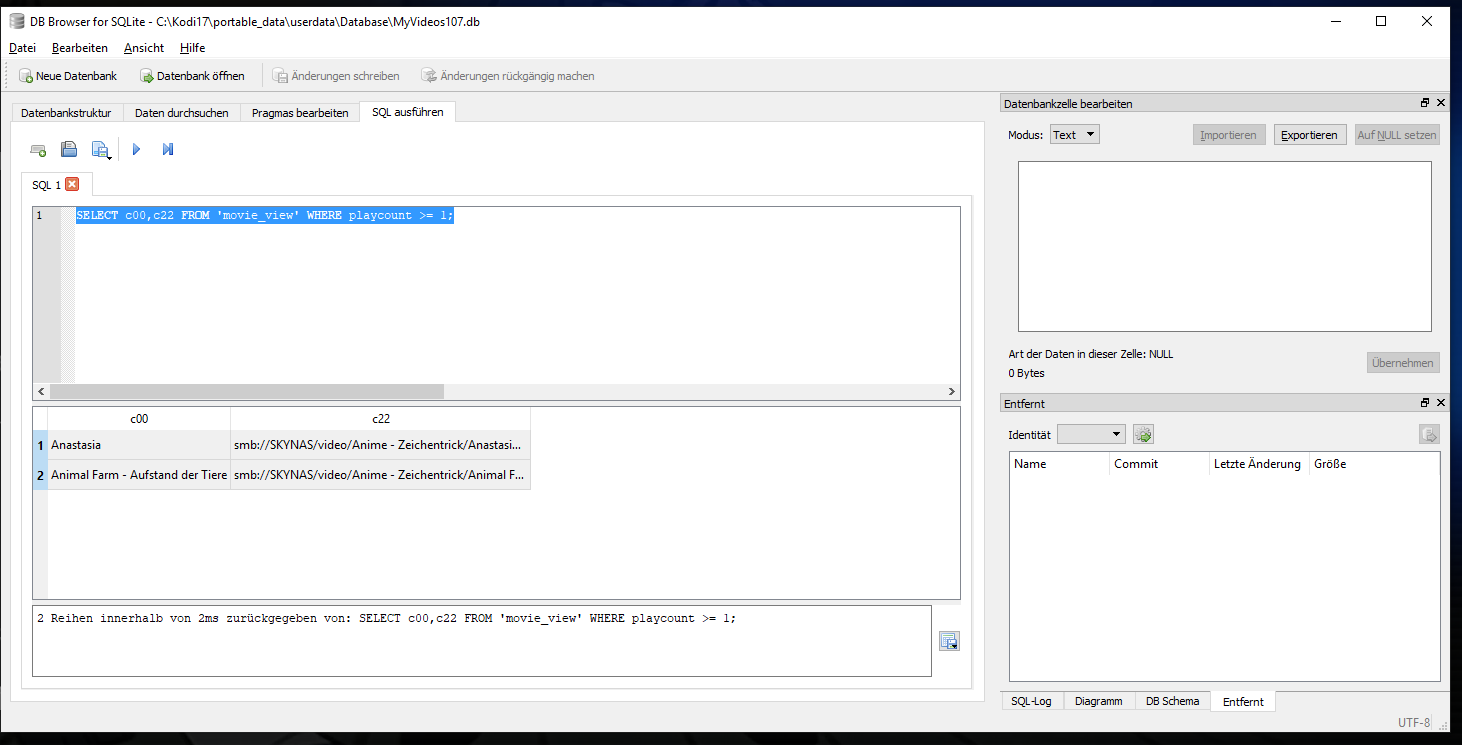
Task: Select the Anastasia cell
Action: (139, 445)
